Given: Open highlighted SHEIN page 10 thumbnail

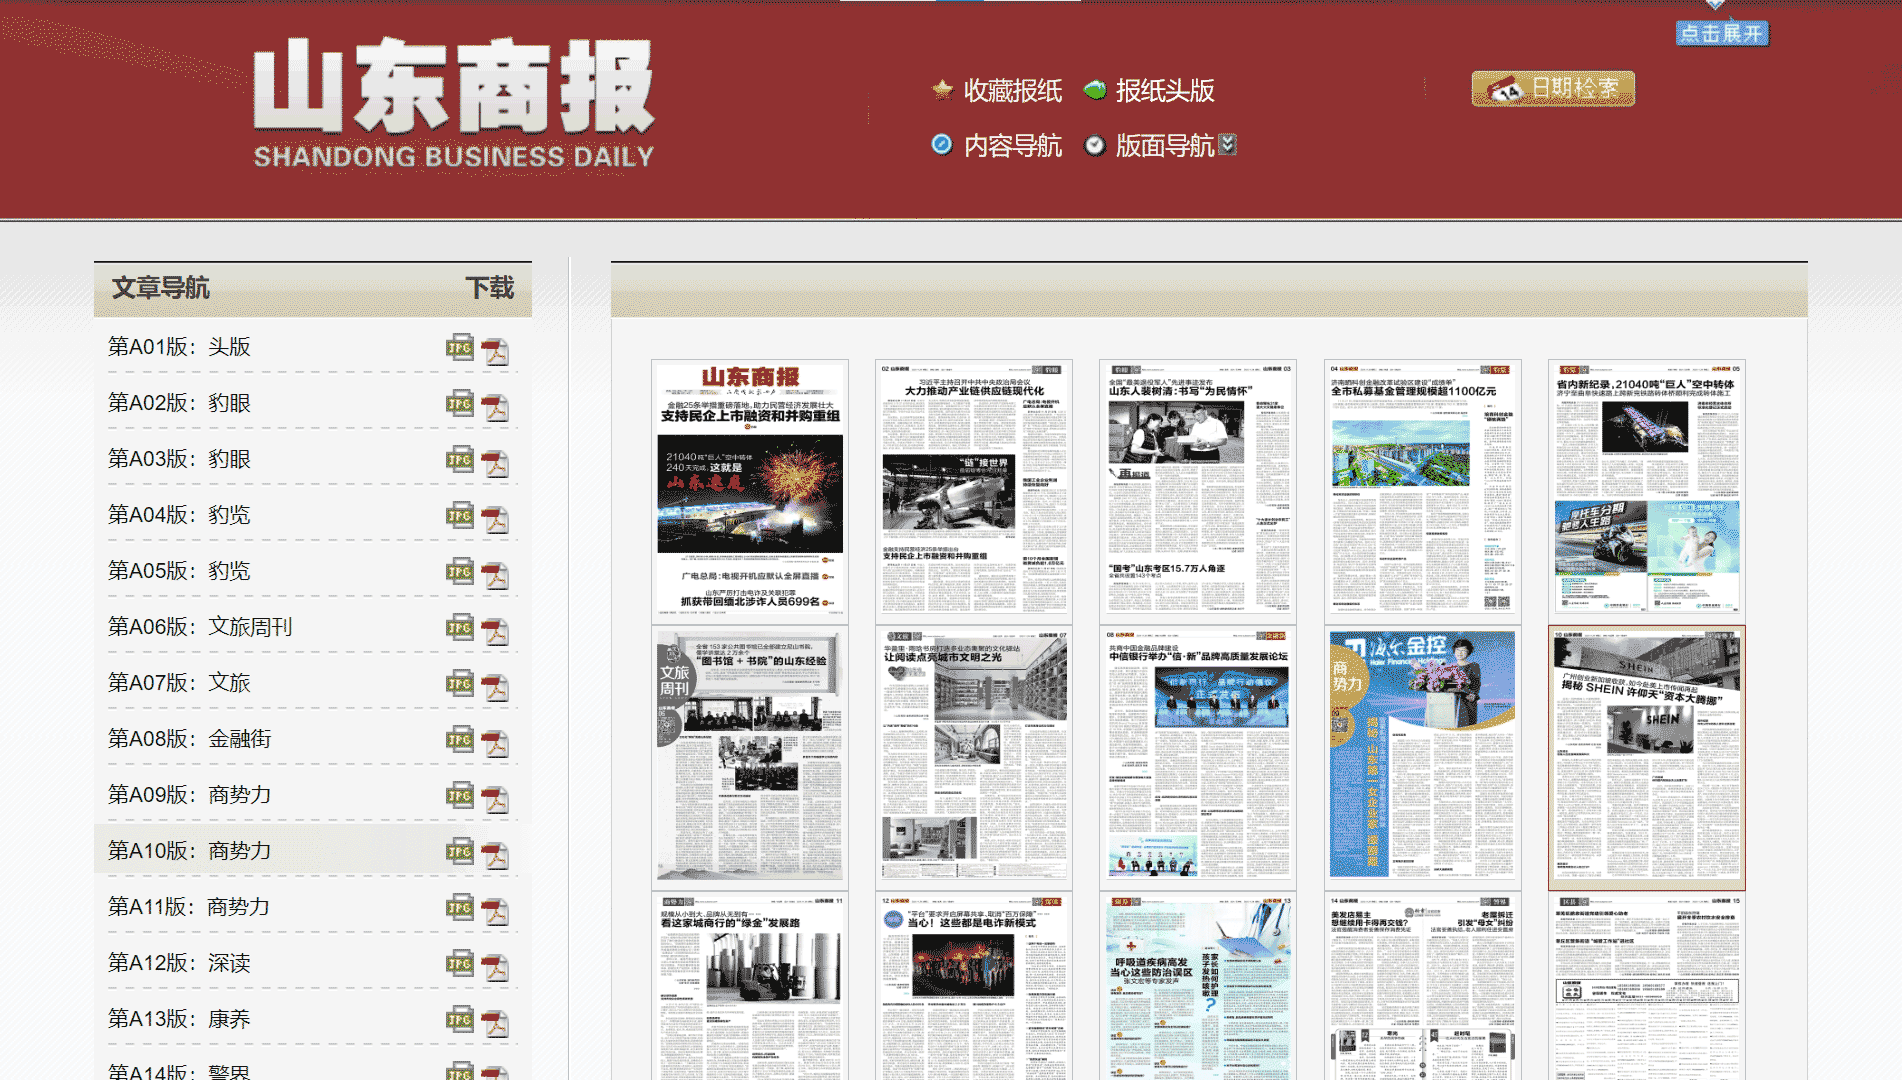Looking at the screenshot, I should 1647,758.
